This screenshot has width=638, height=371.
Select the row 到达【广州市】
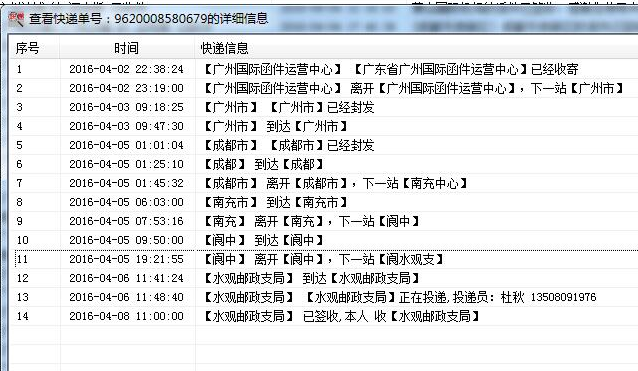coord(324,126)
